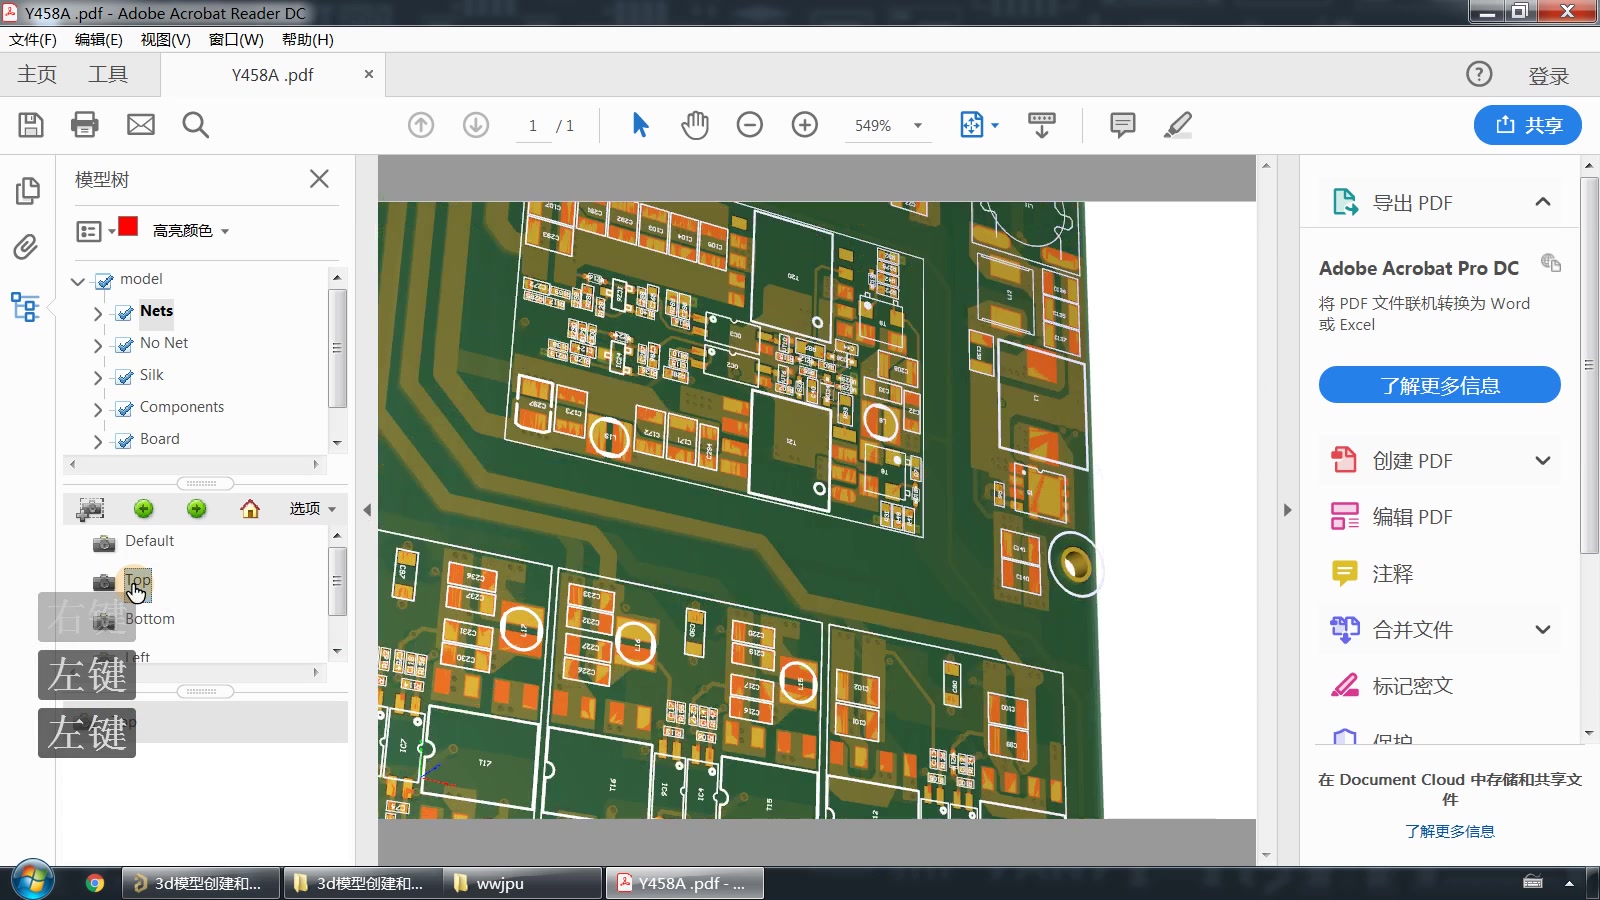Image resolution: width=1600 pixels, height=900 pixels.
Task: Click the 共享 share button
Action: pyautogui.click(x=1528, y=125)
